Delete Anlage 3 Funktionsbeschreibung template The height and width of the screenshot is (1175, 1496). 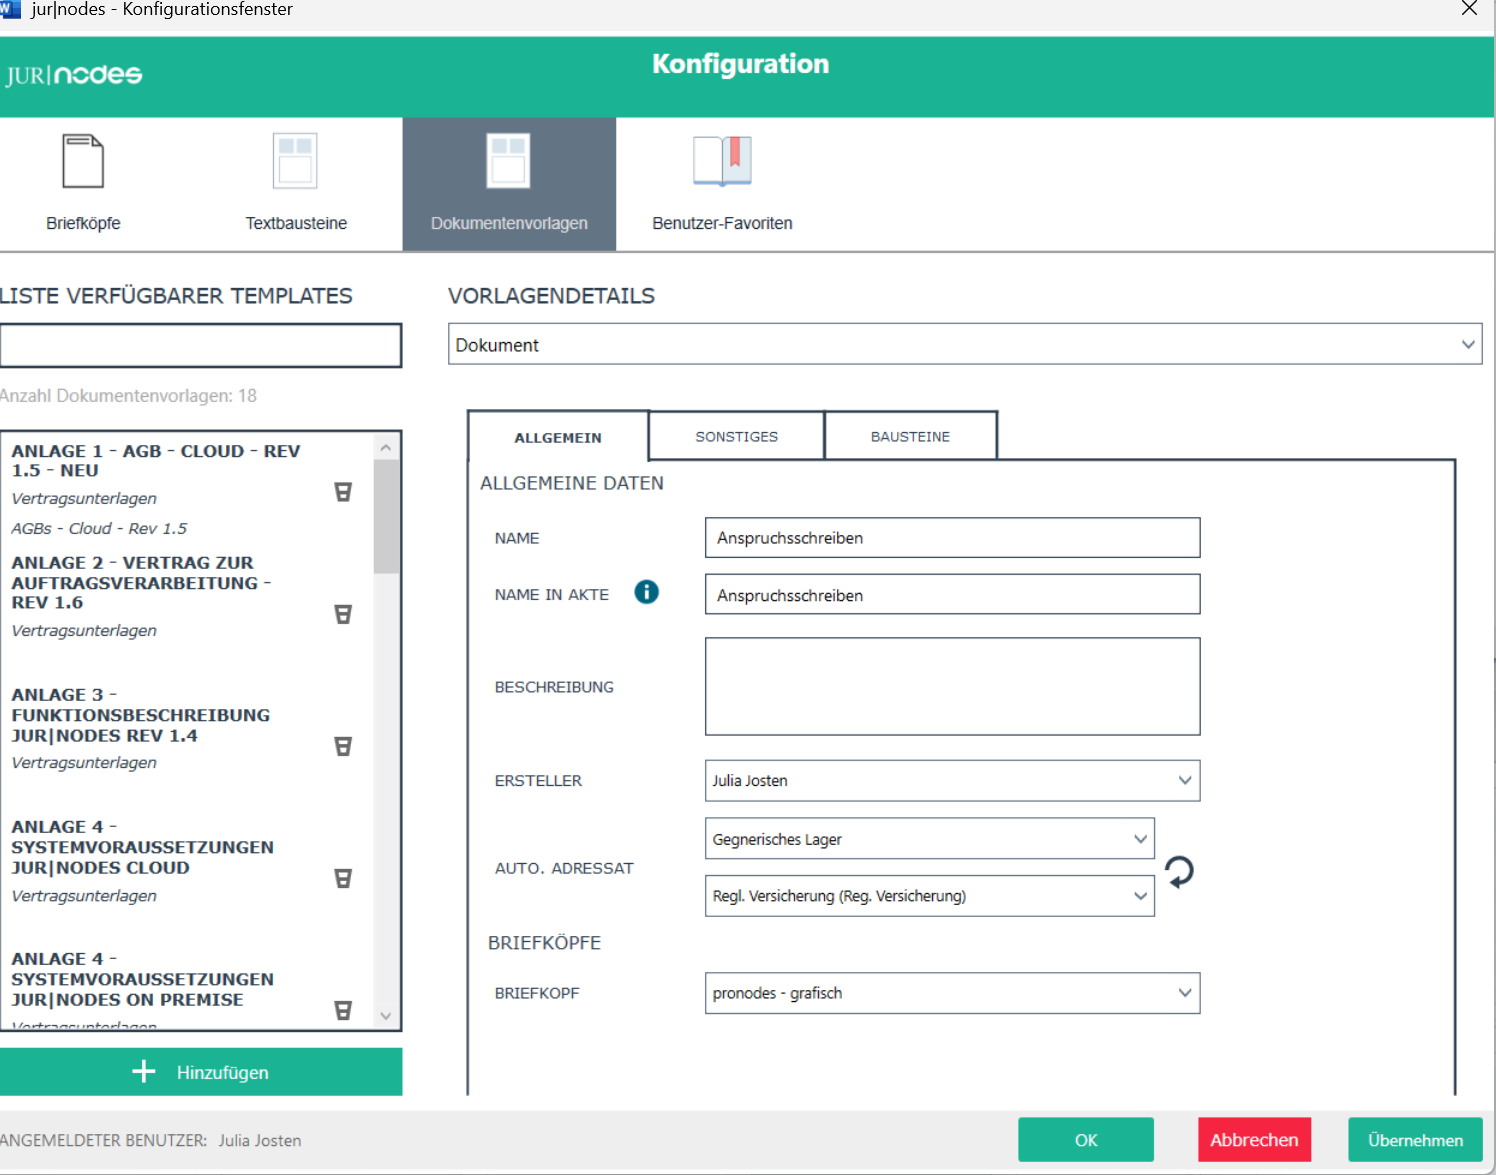click(343, 746)
